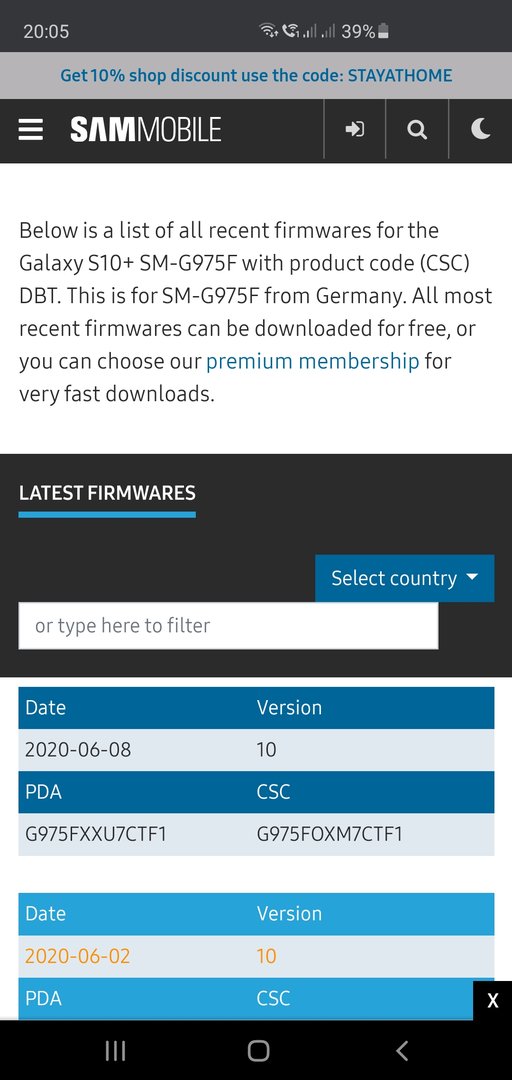Viewport: 512px width, 1080px height.
Task: Select the 2020-06-08 firmware row
Action: click(x=256, y=749)
